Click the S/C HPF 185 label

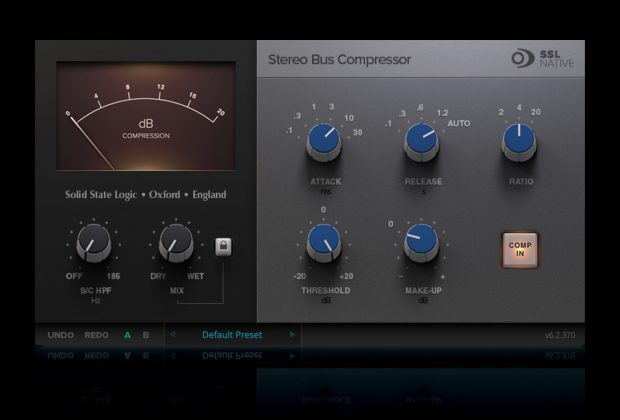[x=113, y=276]
